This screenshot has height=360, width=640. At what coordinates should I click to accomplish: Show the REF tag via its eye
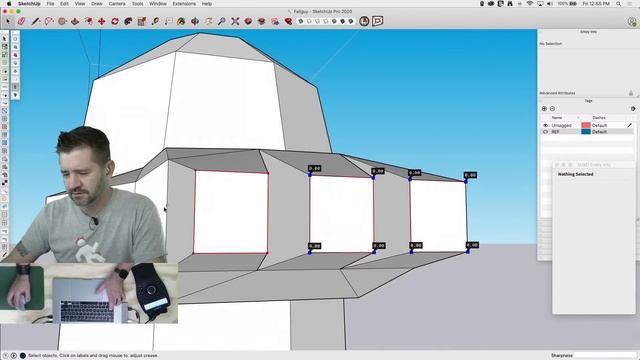(545, 132)
